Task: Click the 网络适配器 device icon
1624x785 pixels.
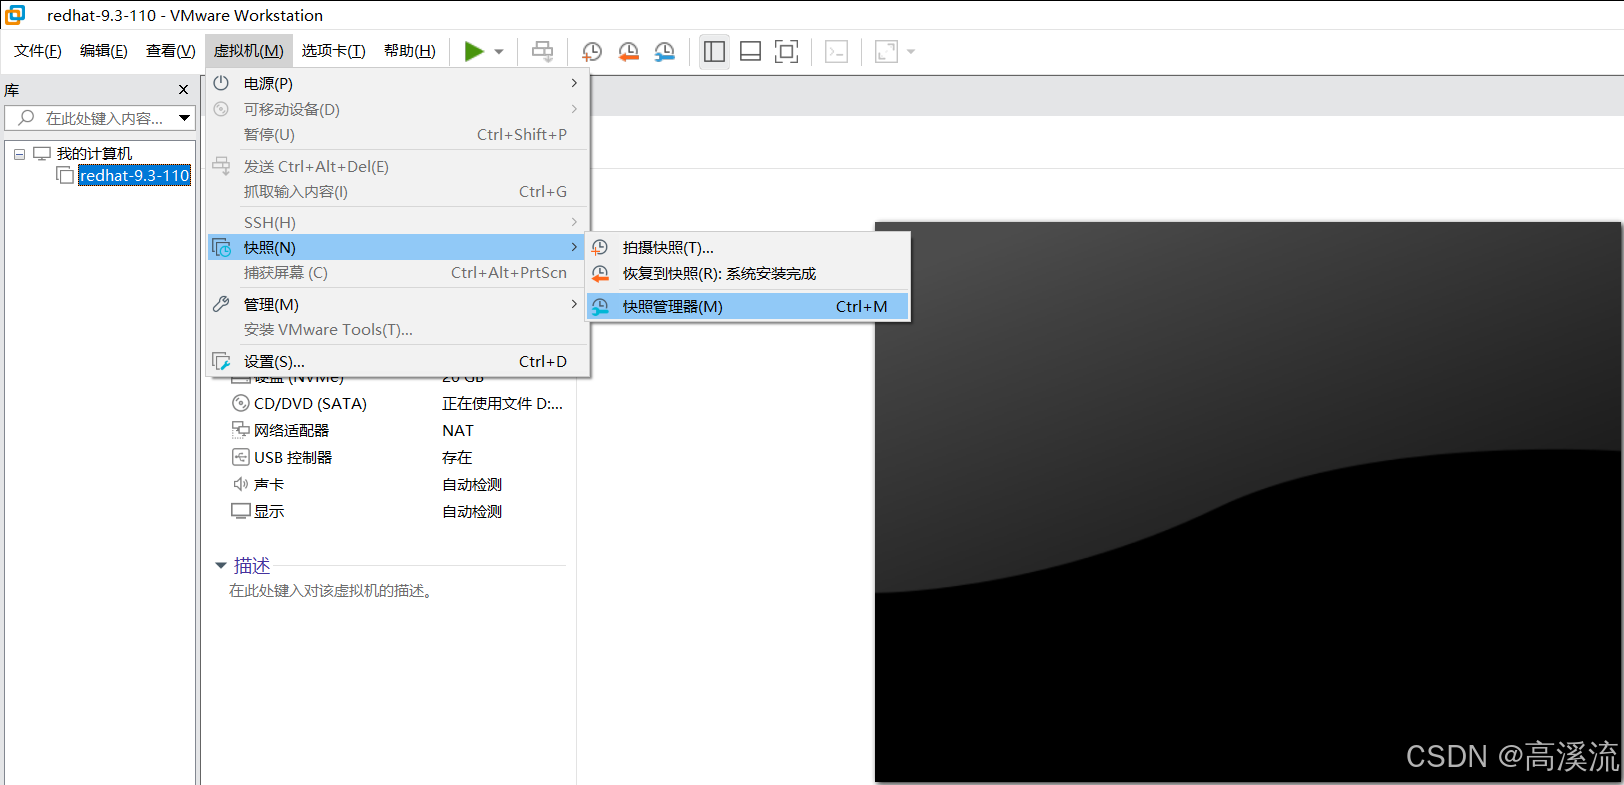Action: point(240,430)
